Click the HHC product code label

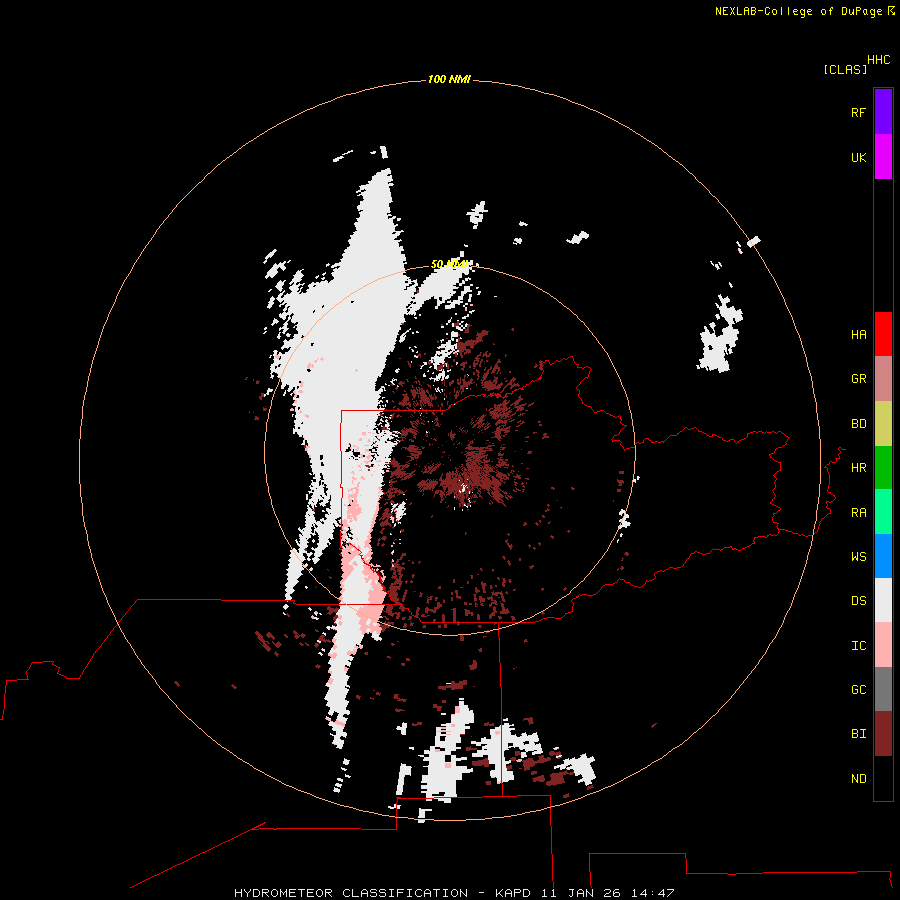pyautogui.click(x=879, y=60)
